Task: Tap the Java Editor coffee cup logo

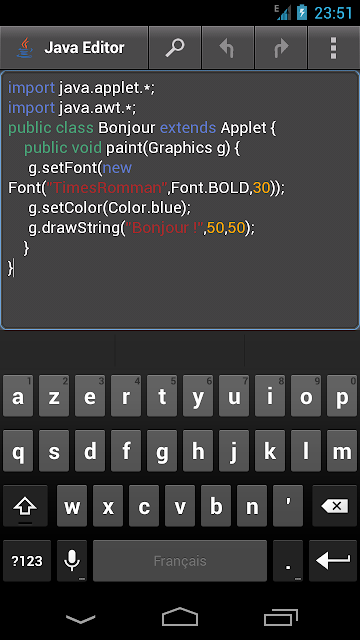Action: [x=25, y=48]
